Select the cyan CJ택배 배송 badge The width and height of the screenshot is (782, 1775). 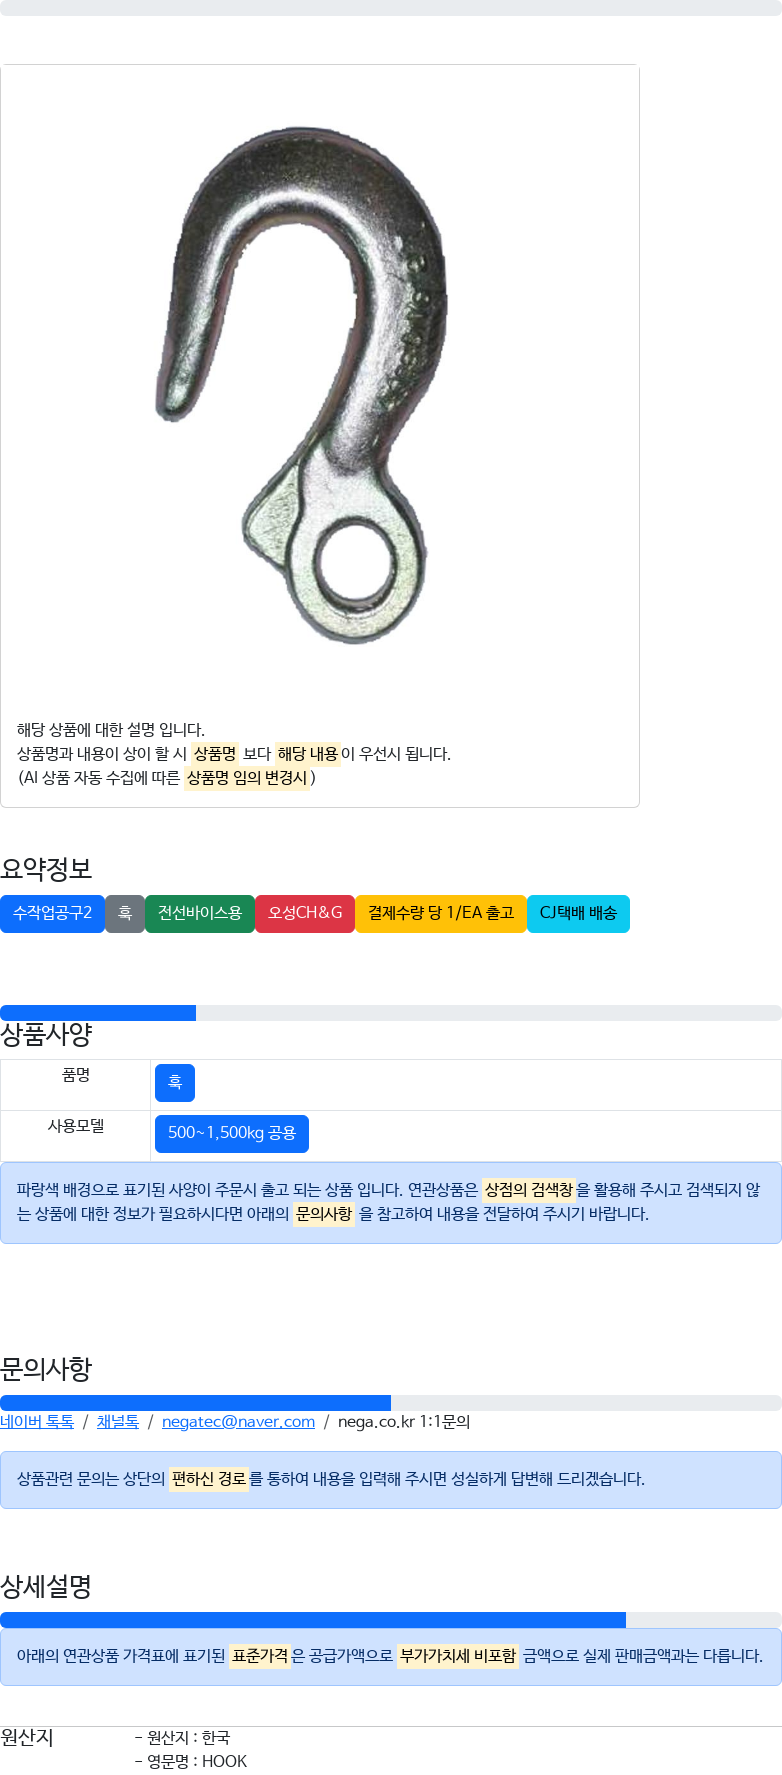[x=578, y=913]
